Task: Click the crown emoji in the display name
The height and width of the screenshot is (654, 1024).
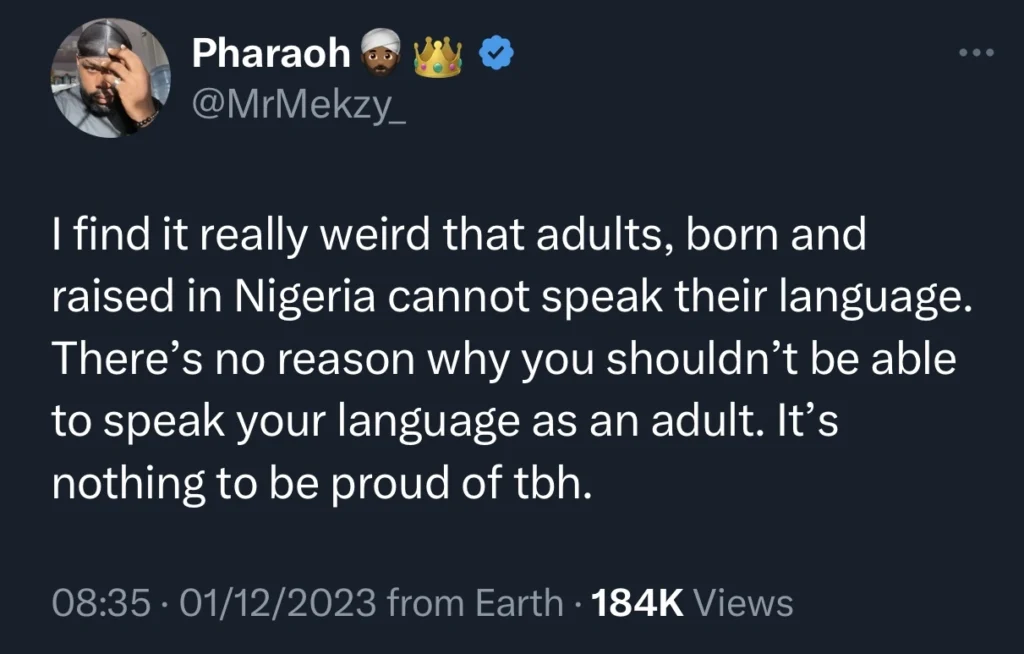Action: [435, 54]
